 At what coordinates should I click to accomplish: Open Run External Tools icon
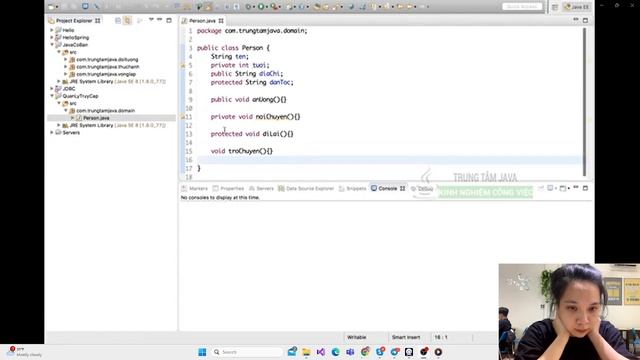pos(274,7)
